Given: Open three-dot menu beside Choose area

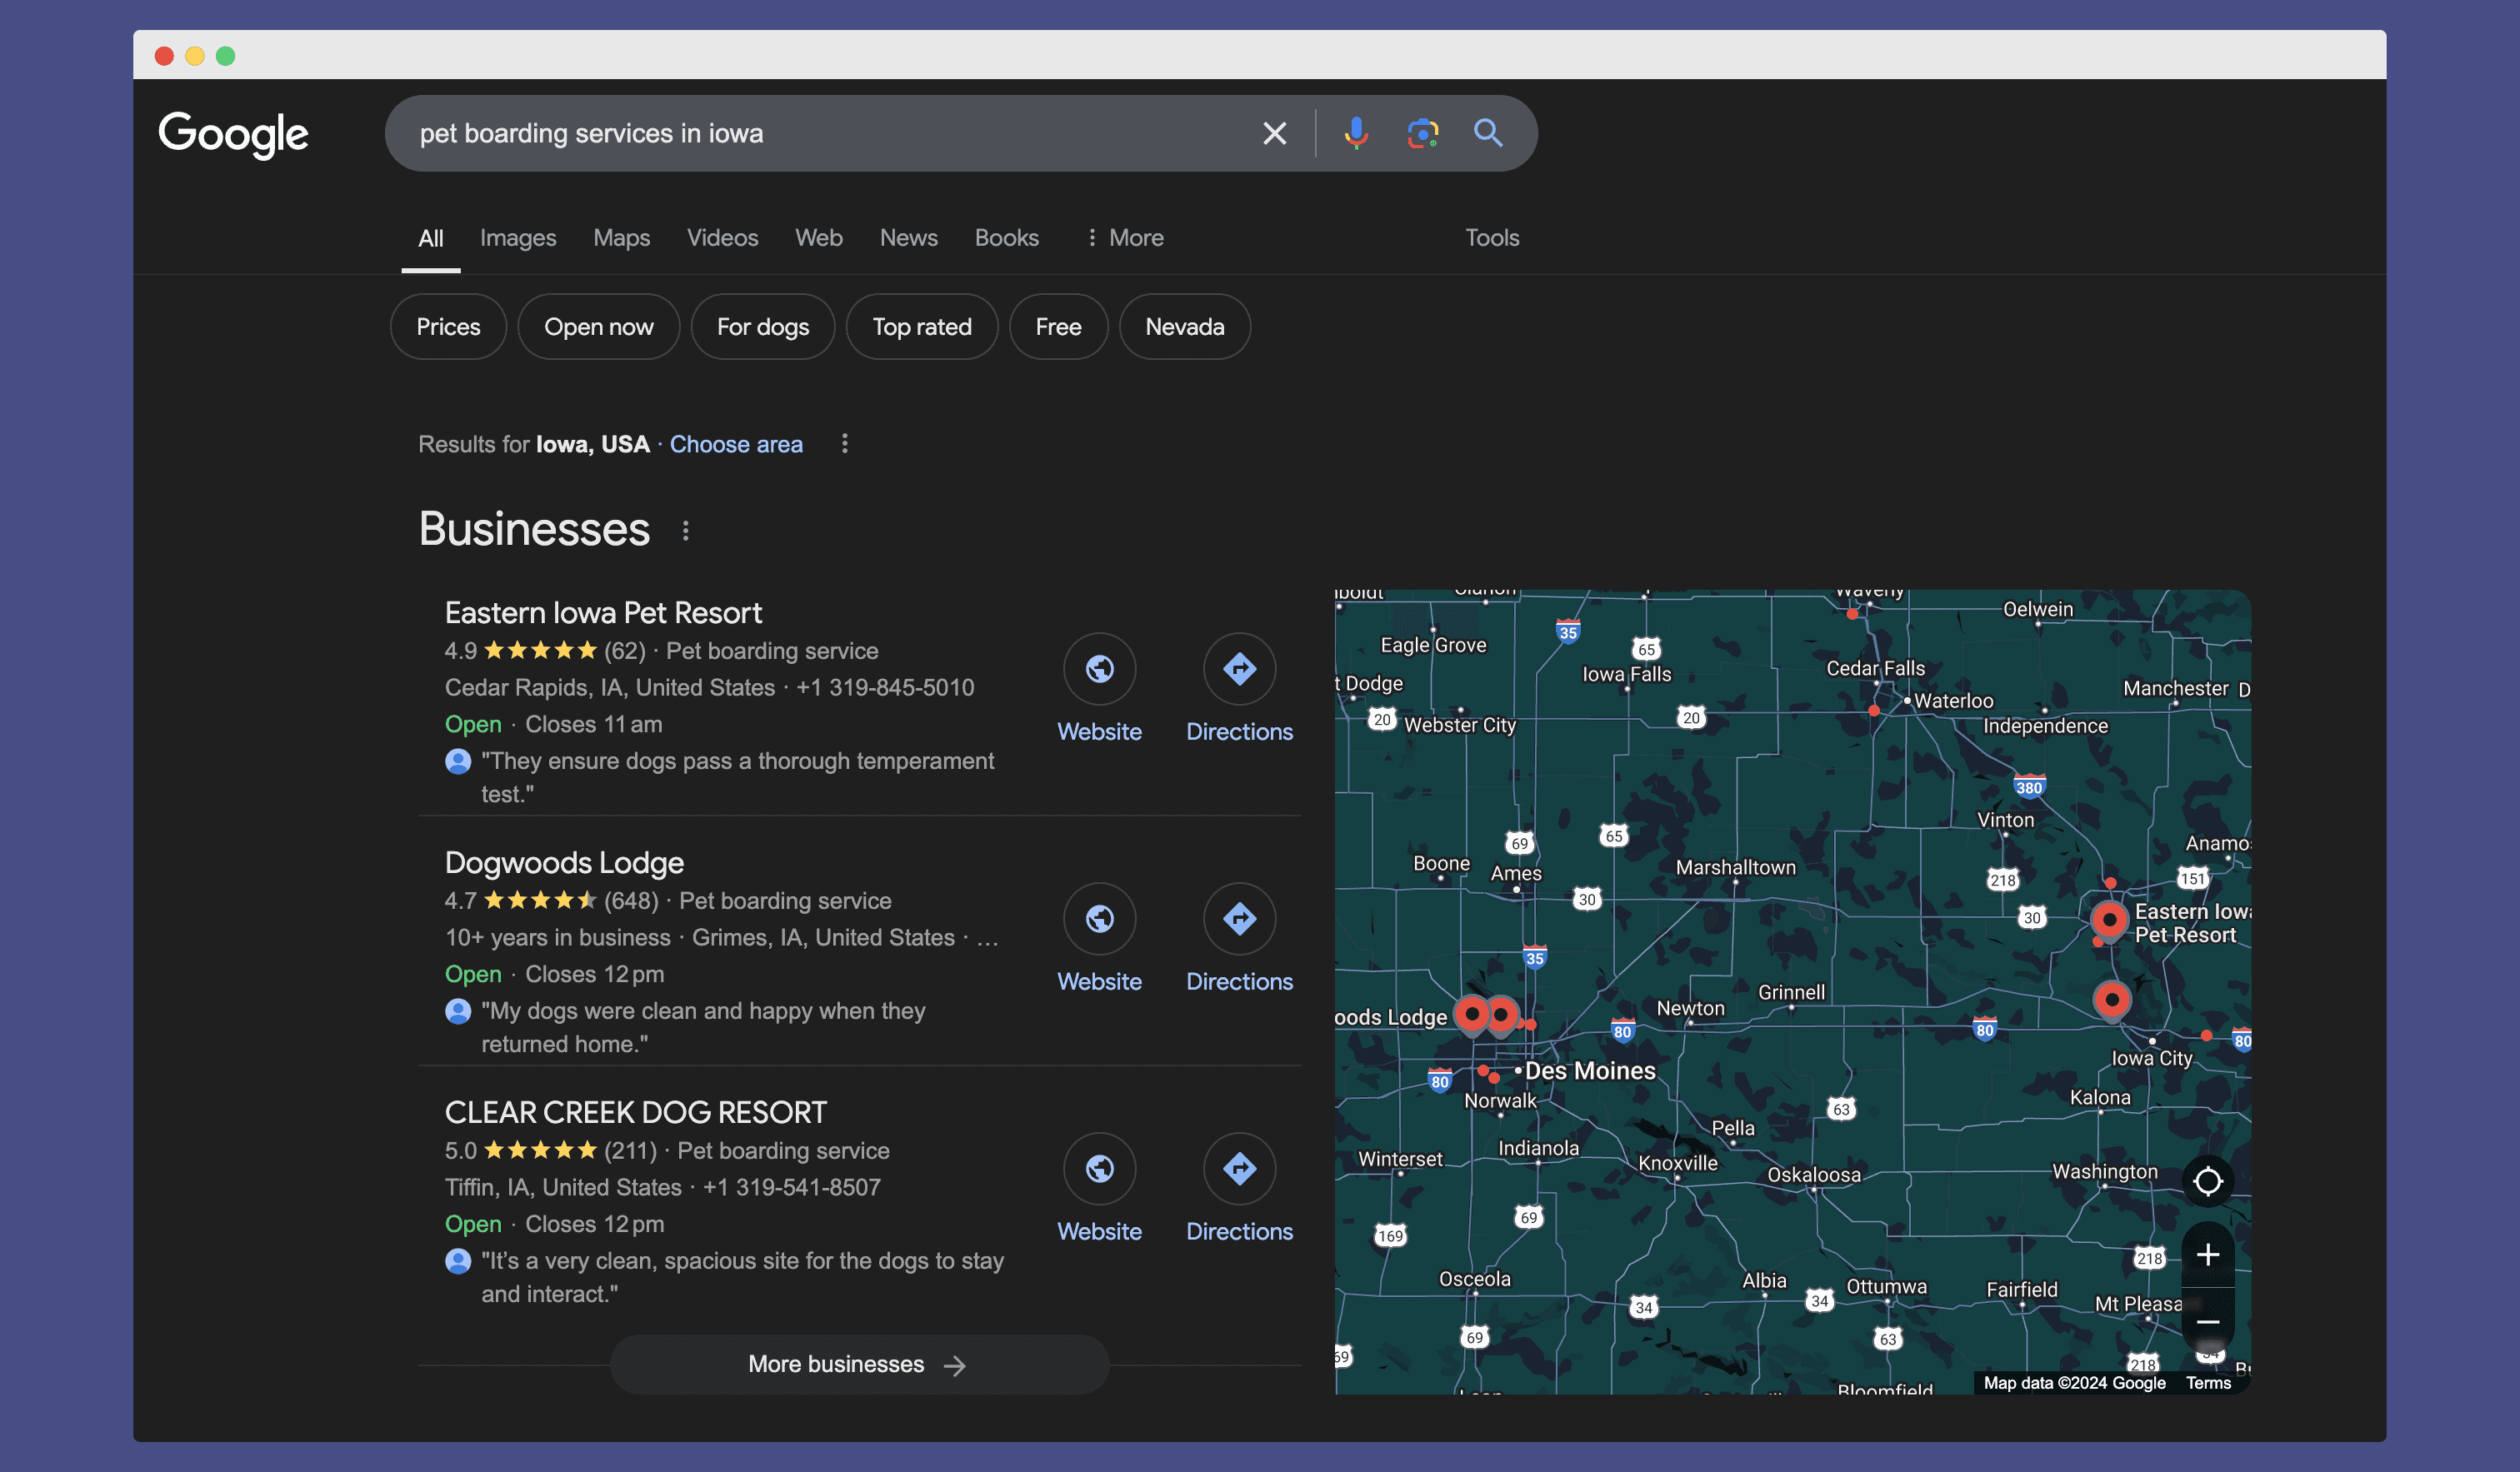Looking at the screenshot, I should (845, 443).
